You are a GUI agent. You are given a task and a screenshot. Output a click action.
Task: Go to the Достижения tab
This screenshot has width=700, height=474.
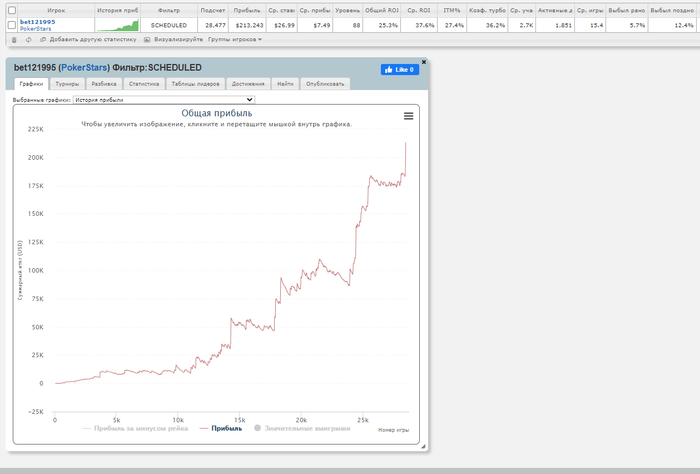pos(248,84)
